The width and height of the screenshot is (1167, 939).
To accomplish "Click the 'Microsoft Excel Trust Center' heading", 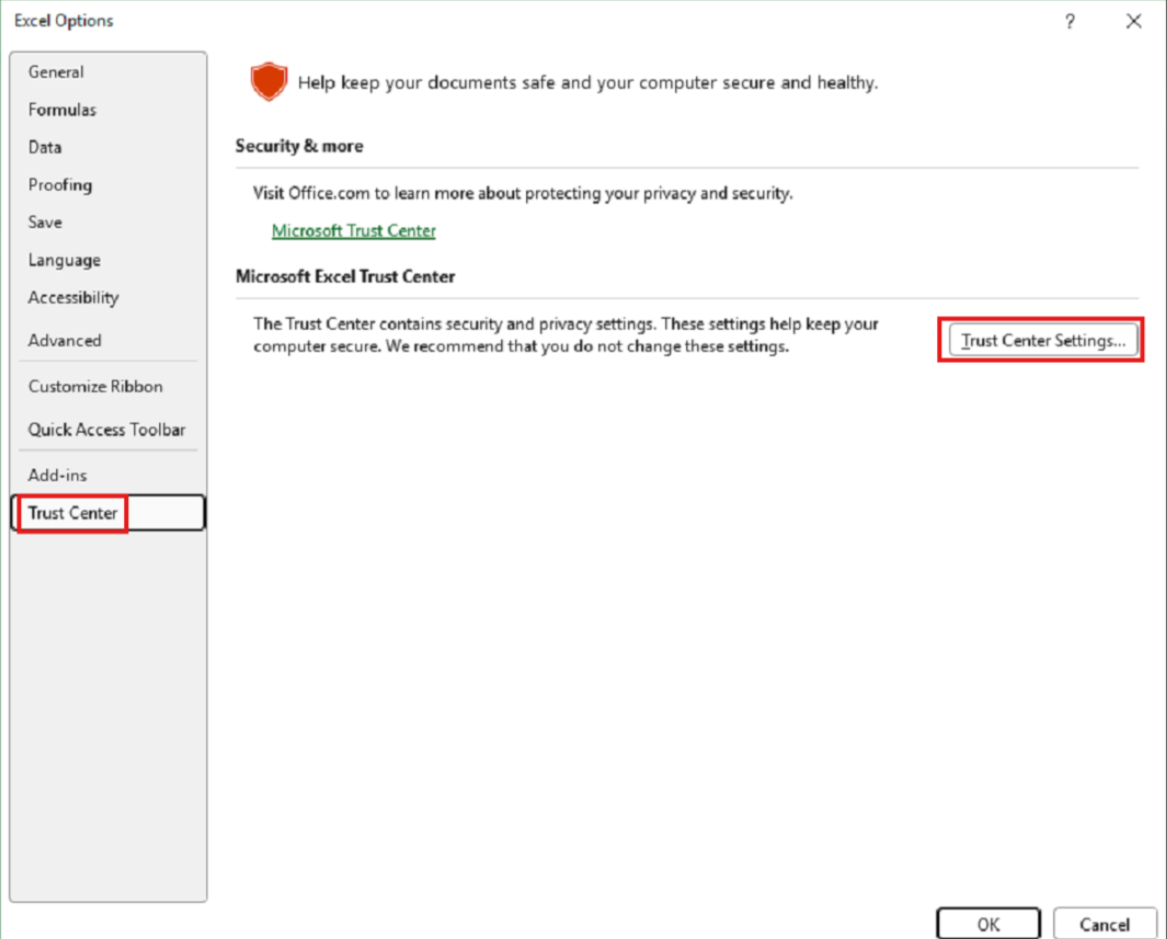I will point(345,276).
